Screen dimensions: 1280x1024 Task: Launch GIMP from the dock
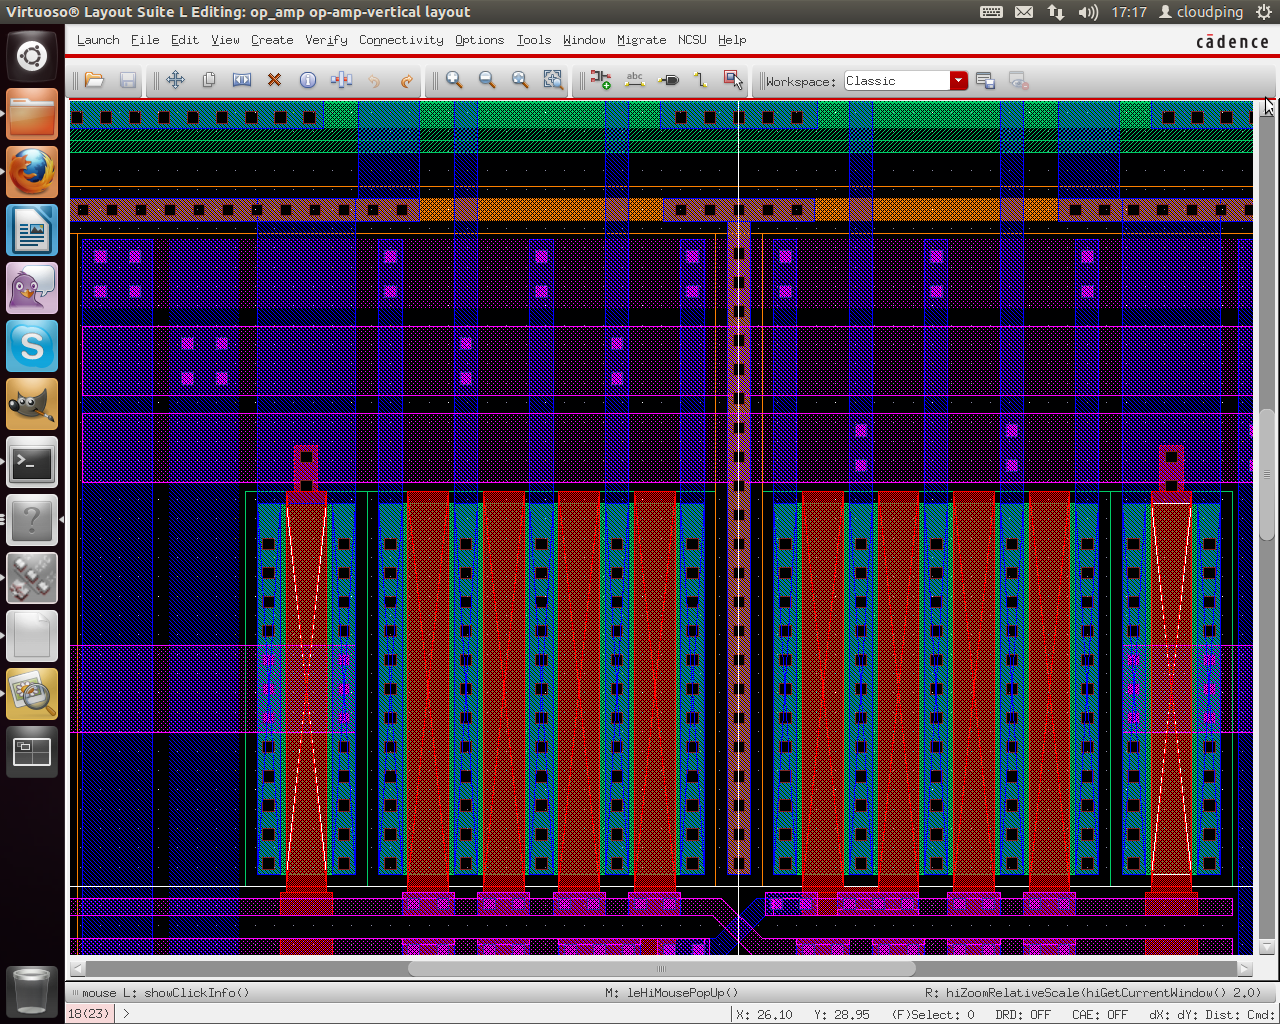pyautogui.click(x=32, y=405)
